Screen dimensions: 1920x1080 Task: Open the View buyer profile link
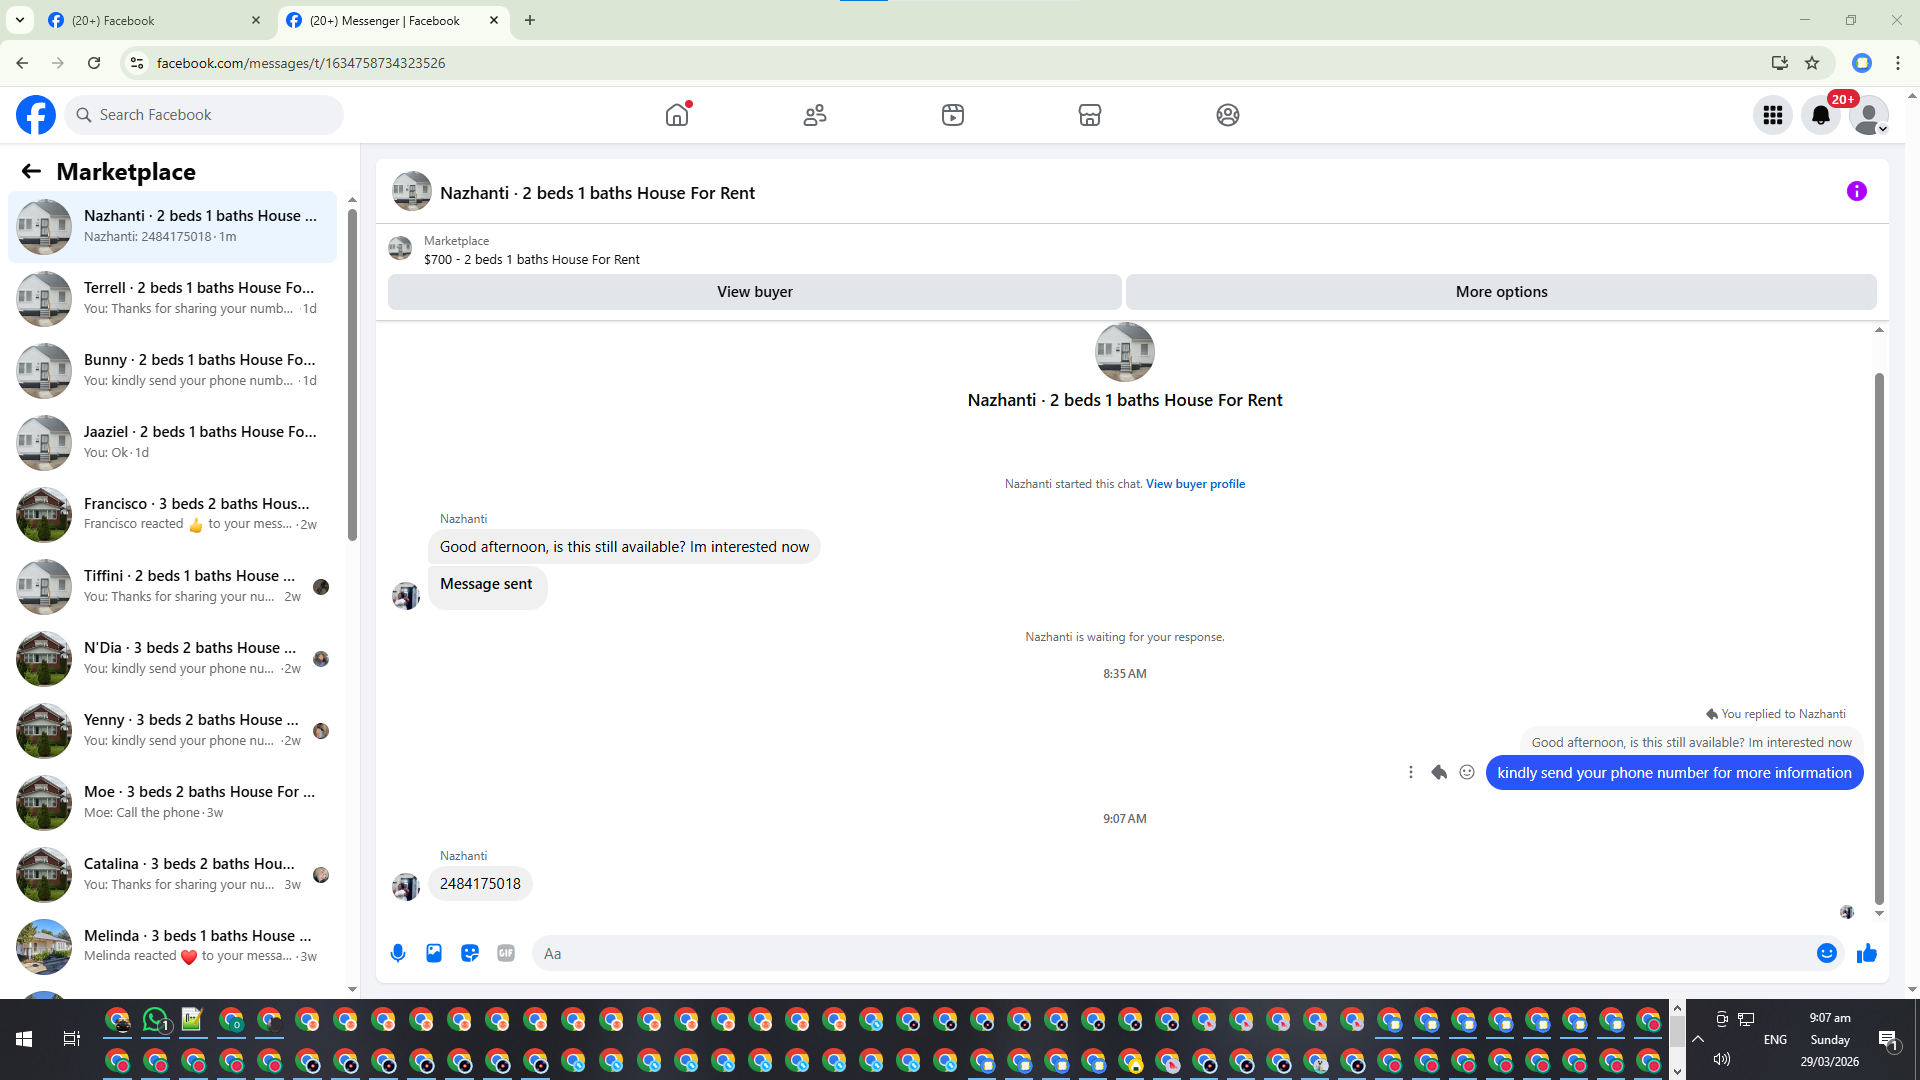[x=1195, y=484]
